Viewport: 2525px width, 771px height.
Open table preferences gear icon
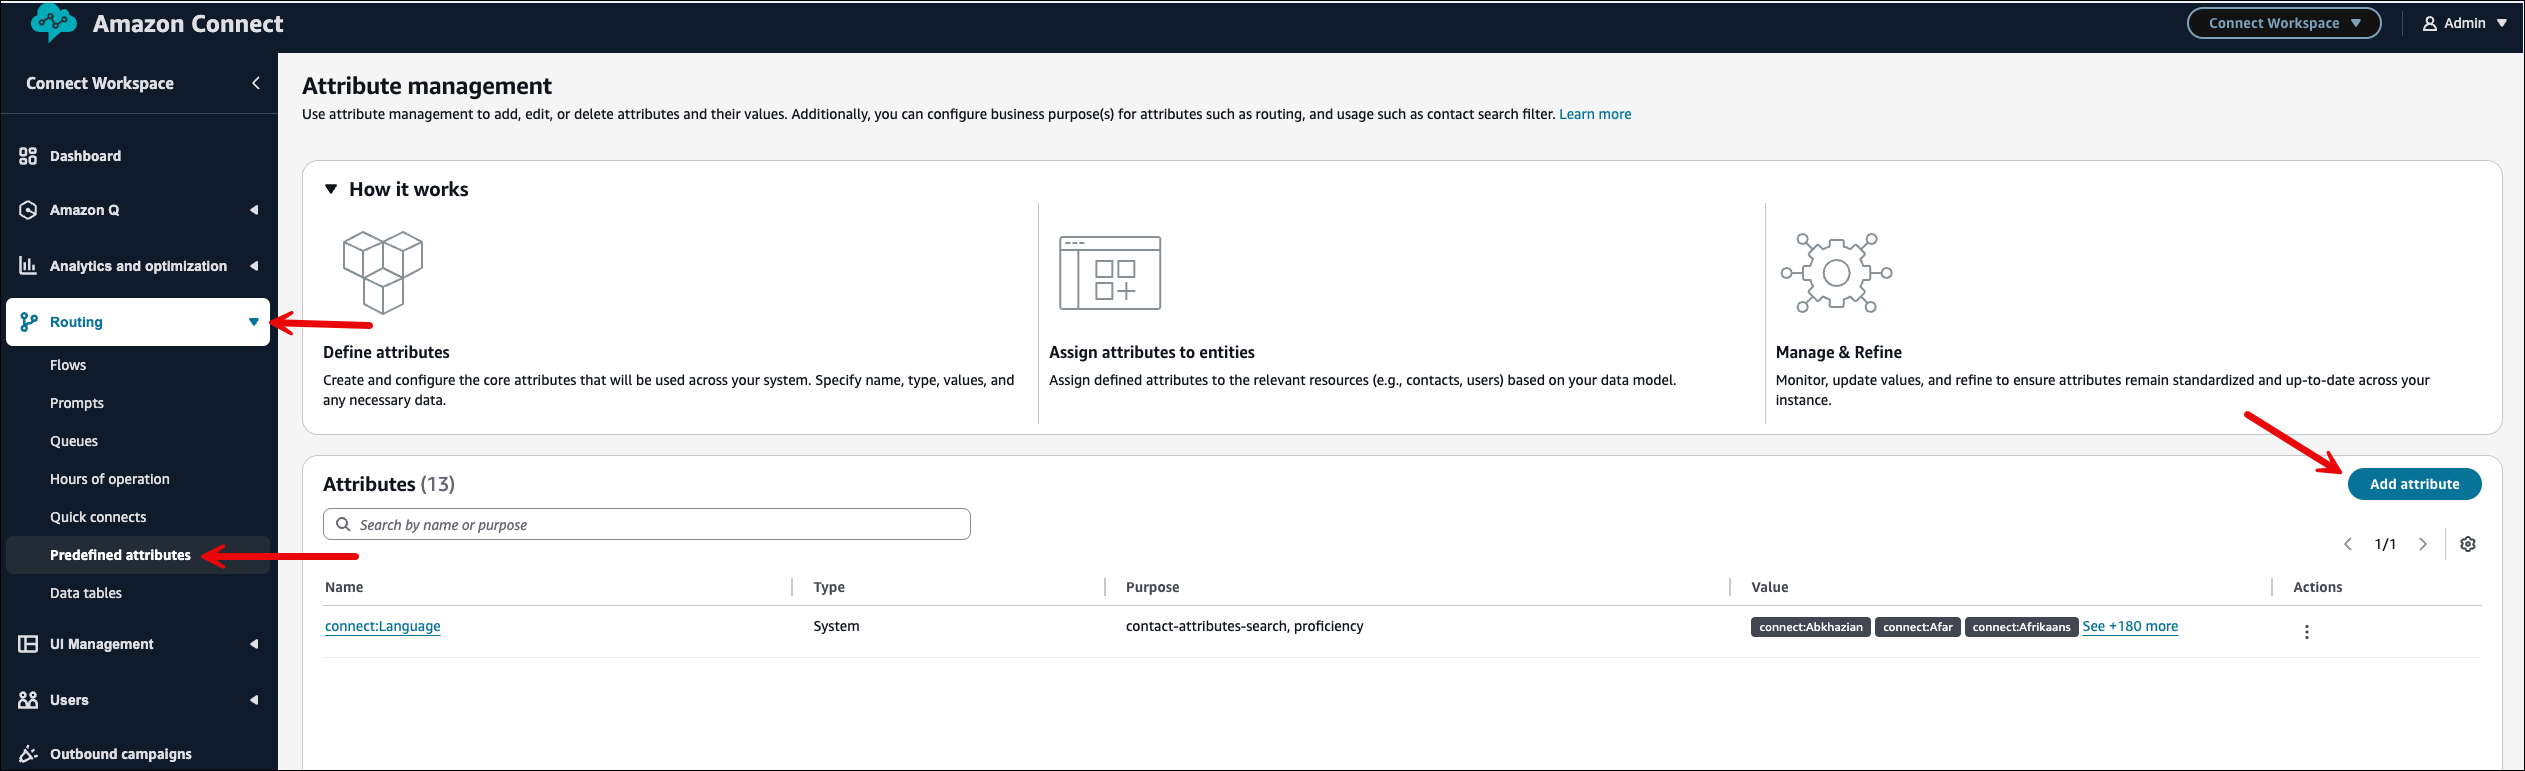(x=2467, y=544)
